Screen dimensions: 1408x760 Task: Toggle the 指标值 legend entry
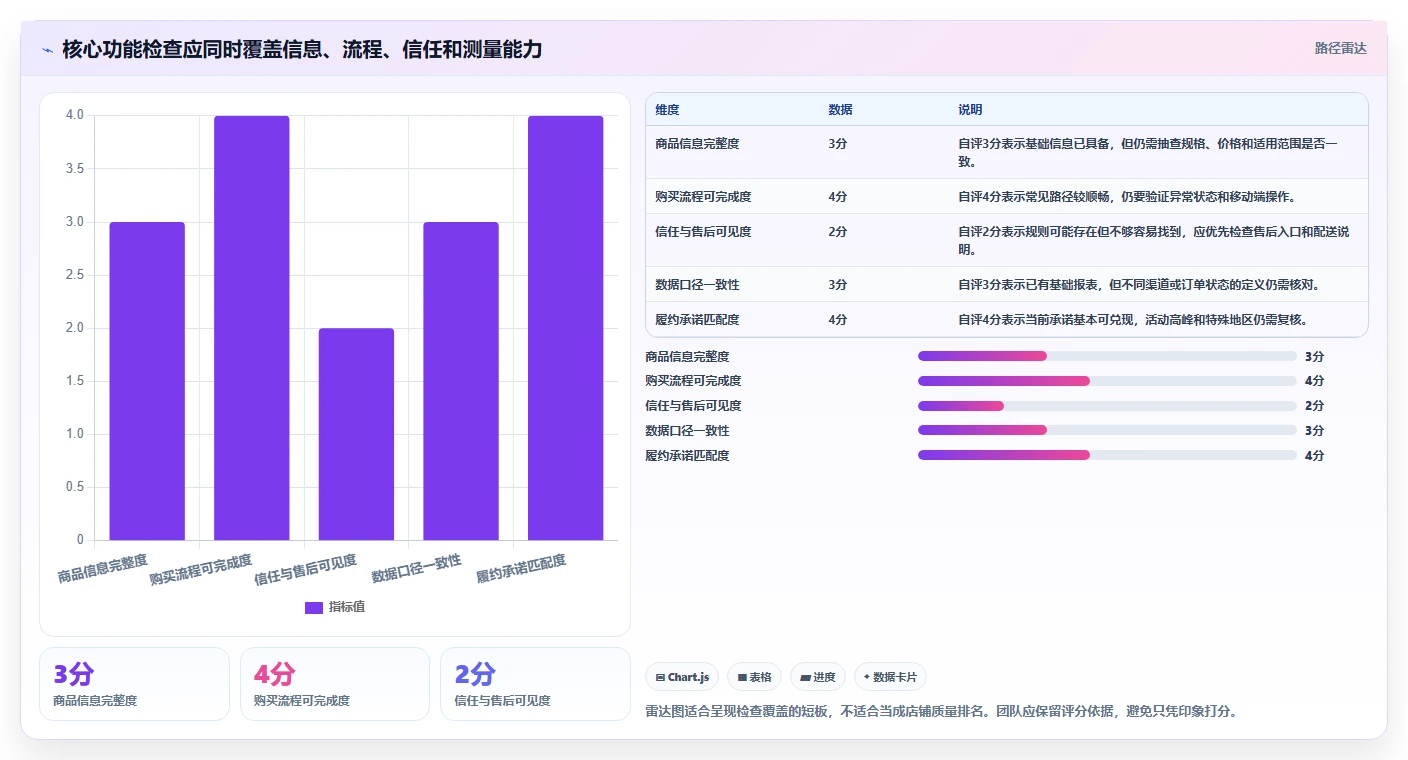coord(335,607)
